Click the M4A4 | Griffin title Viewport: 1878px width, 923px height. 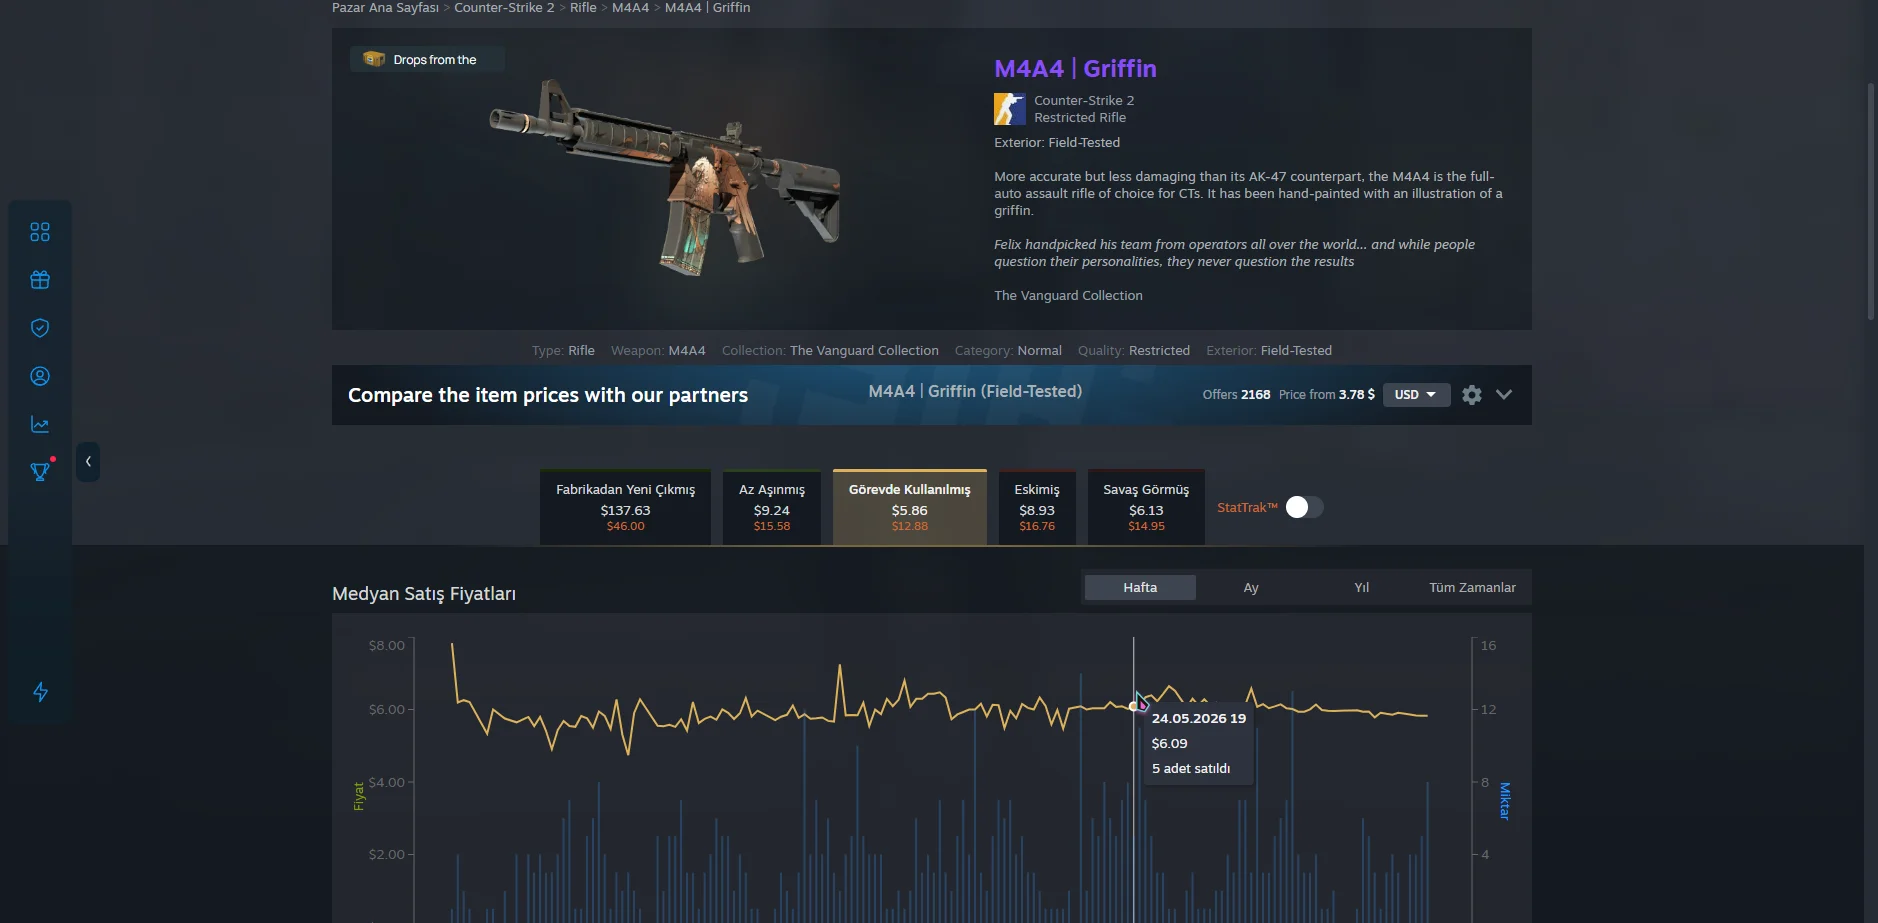pos(1075,68)
